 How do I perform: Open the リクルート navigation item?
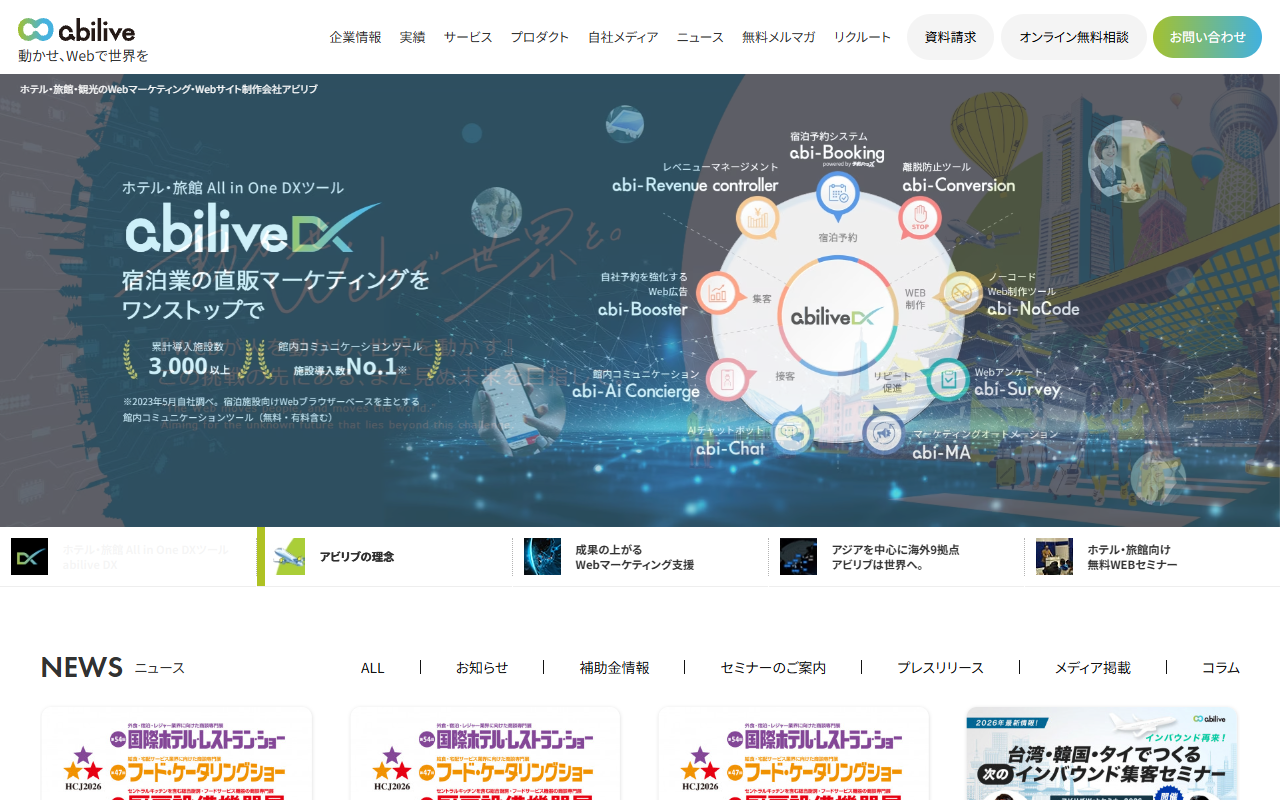click(x=862, y=36)
